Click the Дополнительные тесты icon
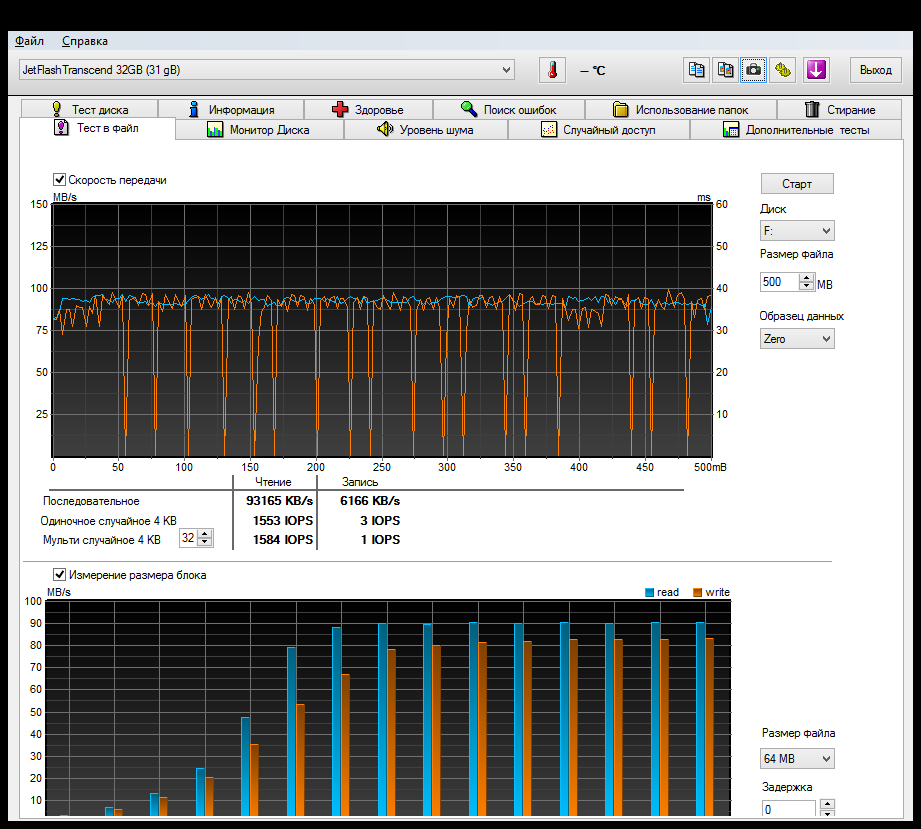Screen dimensions: 921x829 731,129
